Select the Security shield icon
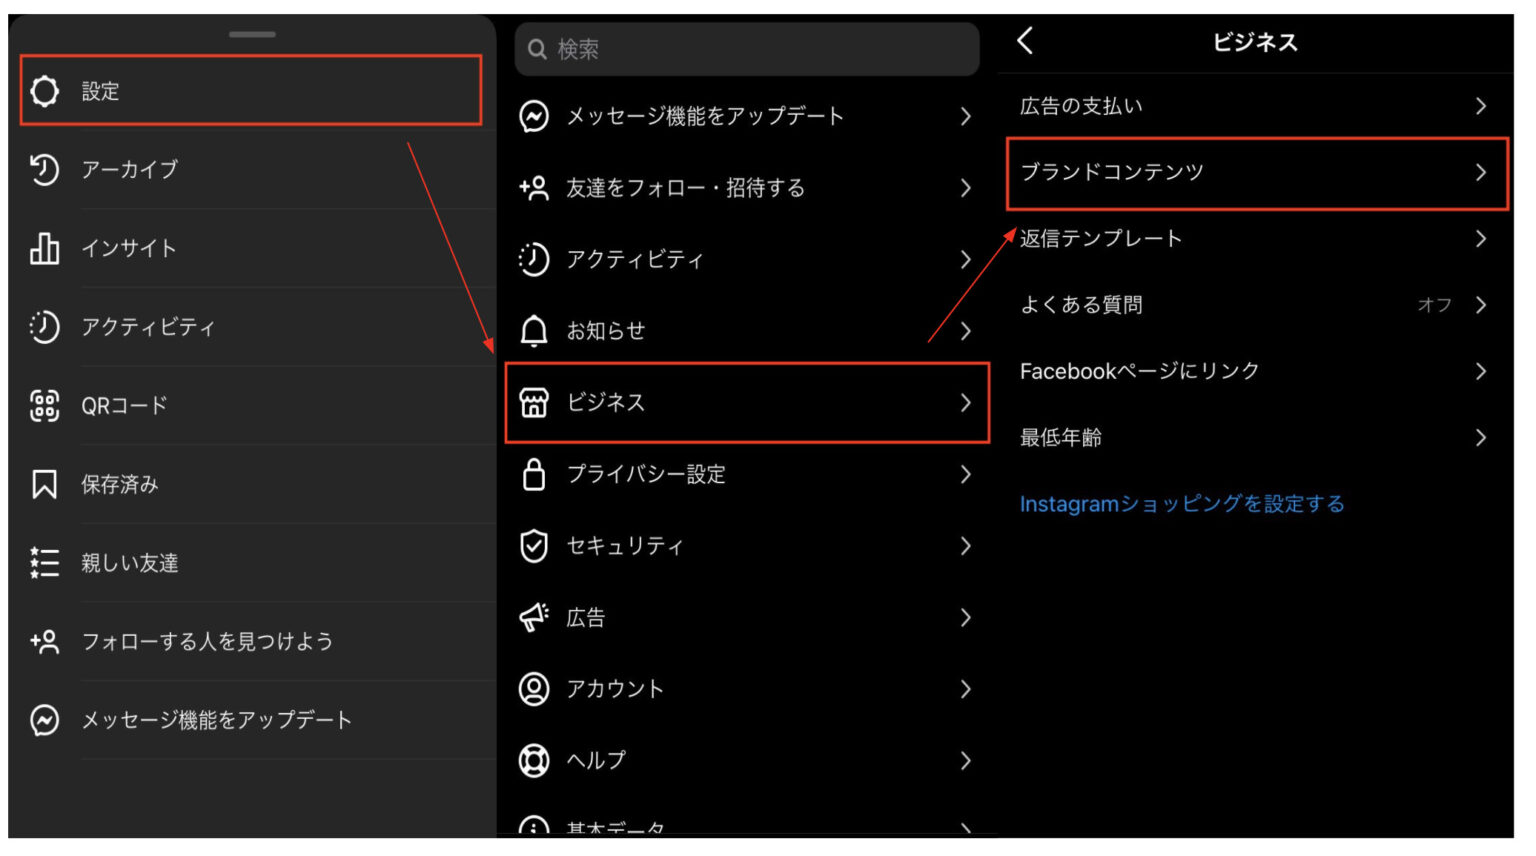This screenshot has width=1536, height=856. (x=534, y=546)
